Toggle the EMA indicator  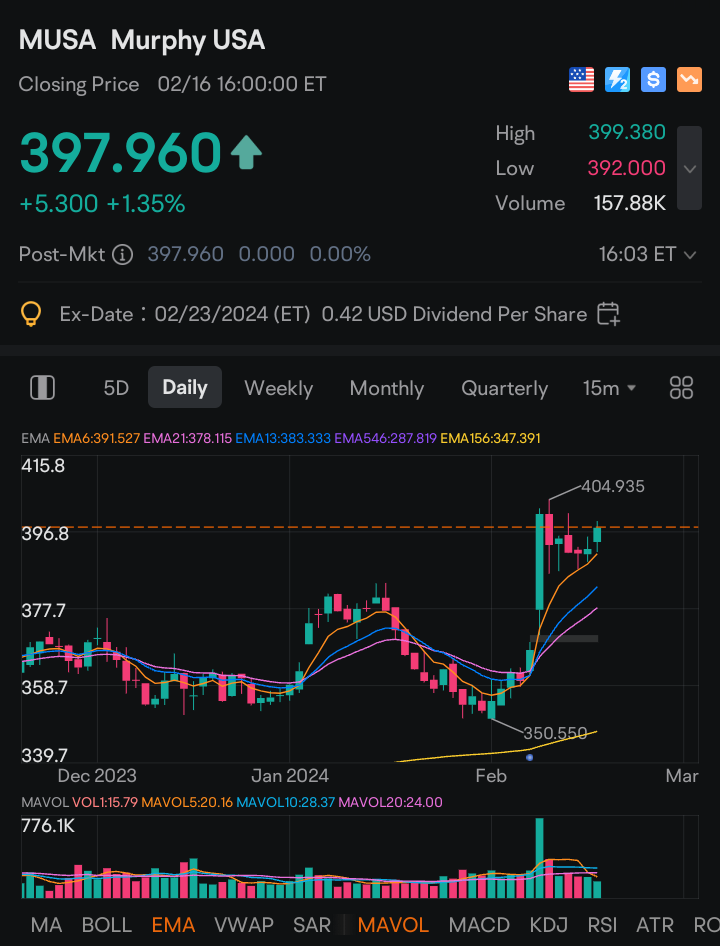(x=173, y=925)
